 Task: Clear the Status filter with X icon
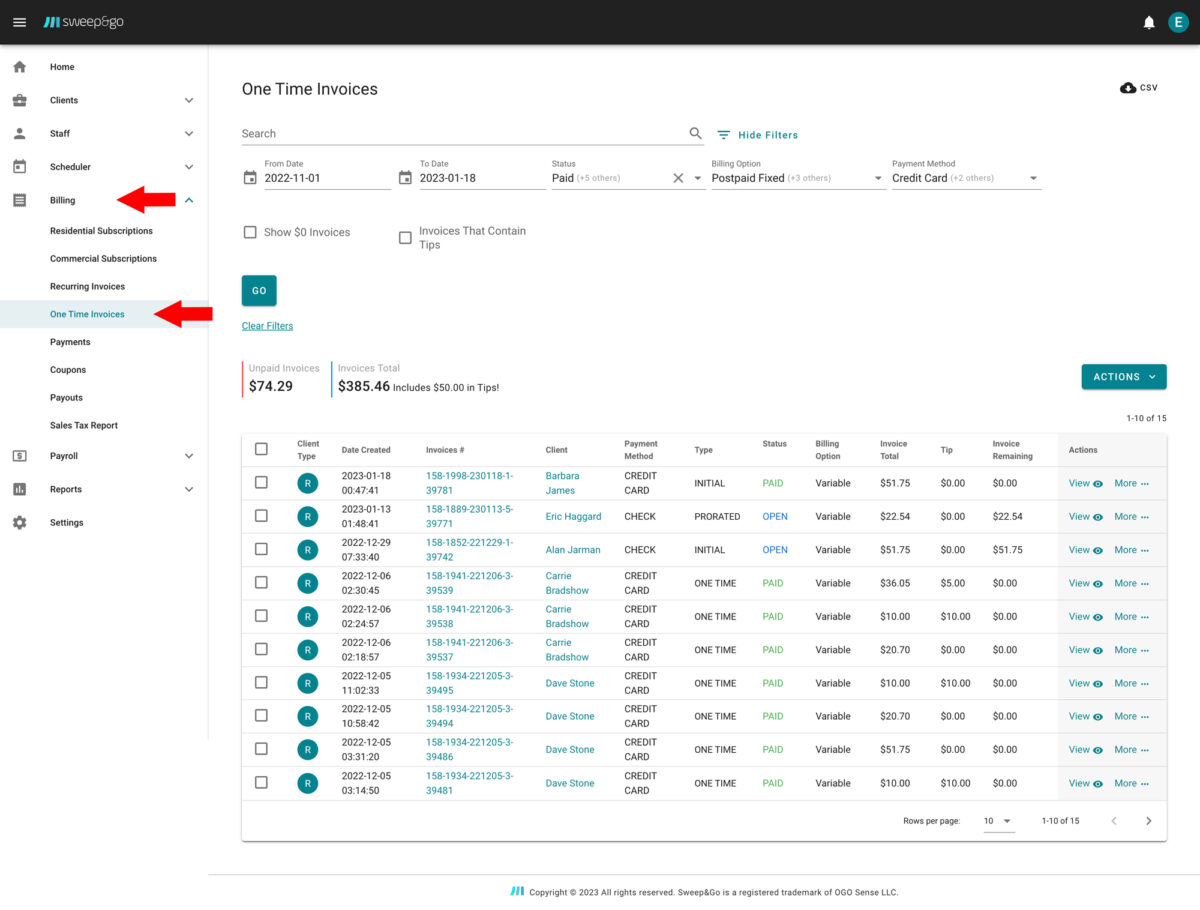click(678, 178)
